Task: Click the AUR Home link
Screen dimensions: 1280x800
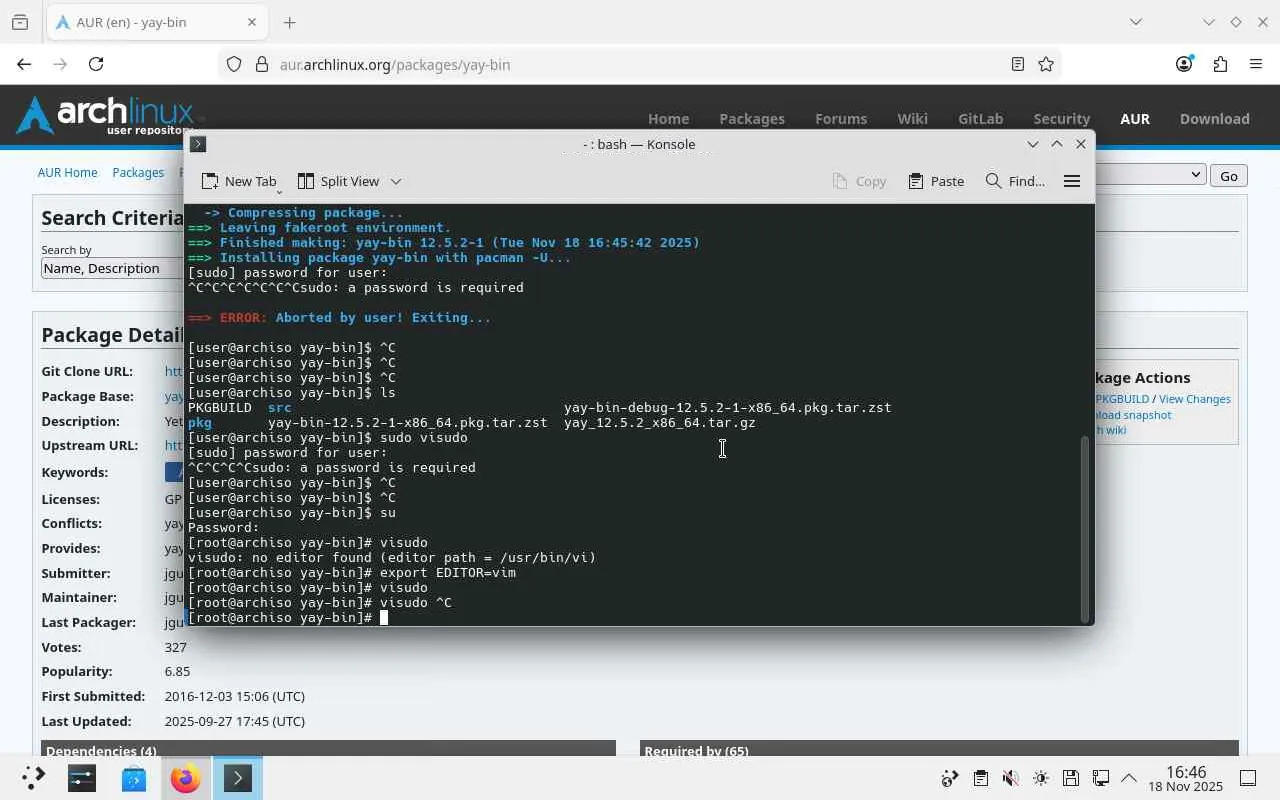Action: [x=67, y=172]
